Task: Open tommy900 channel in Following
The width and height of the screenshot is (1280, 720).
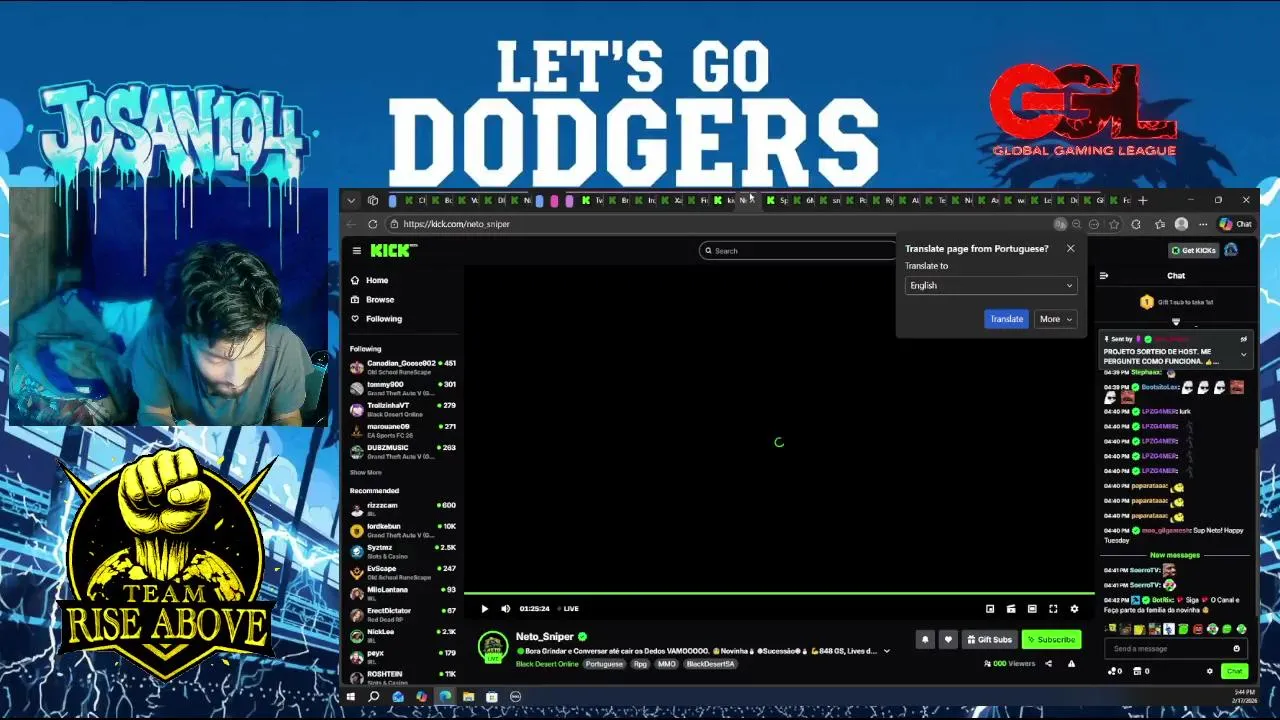Action: click(403, 388)
